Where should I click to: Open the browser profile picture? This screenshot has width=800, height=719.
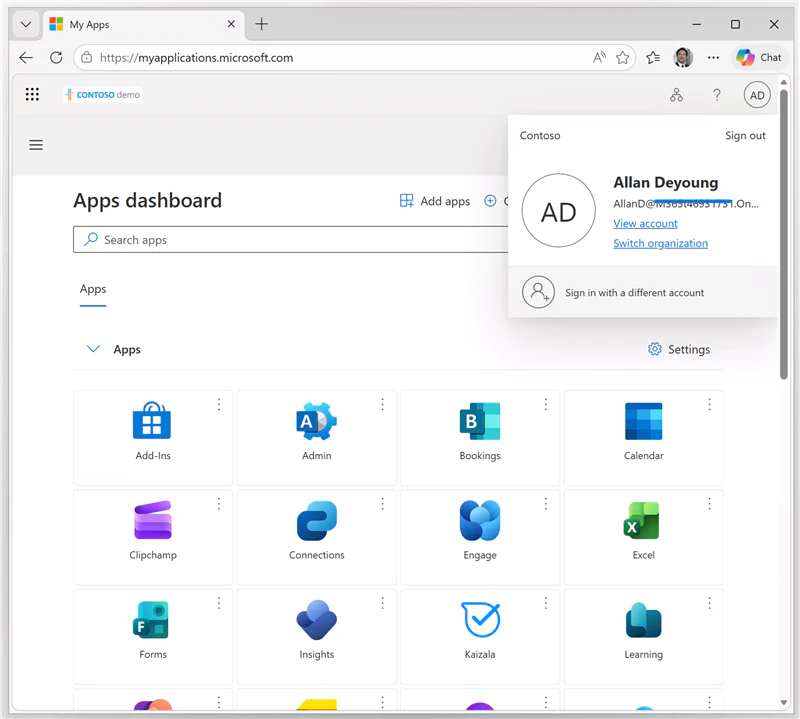tap(683, 58)
